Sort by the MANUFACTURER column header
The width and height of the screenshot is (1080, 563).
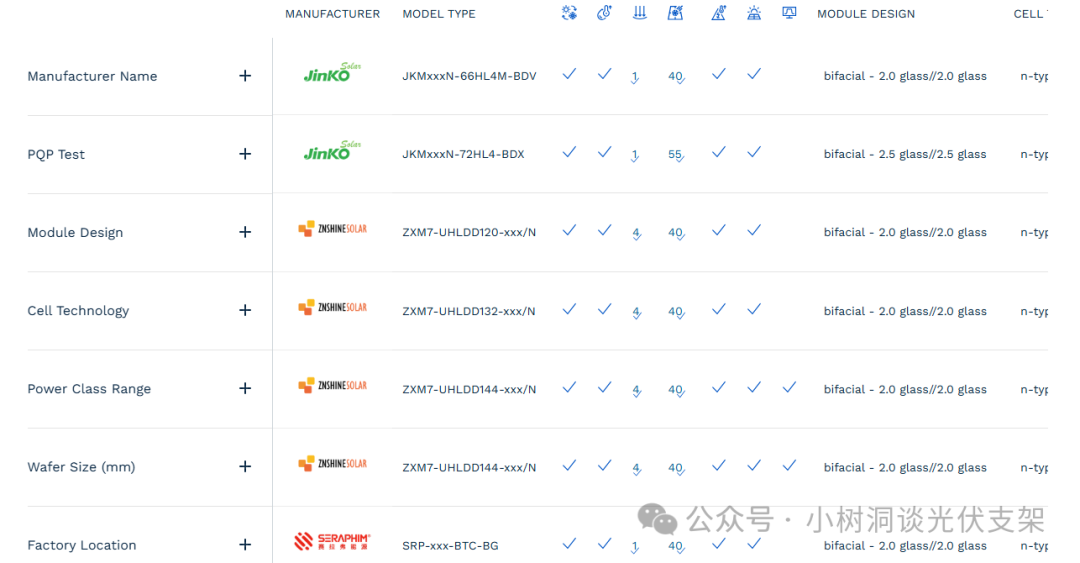pyautogui.click(x=333, y=14)
